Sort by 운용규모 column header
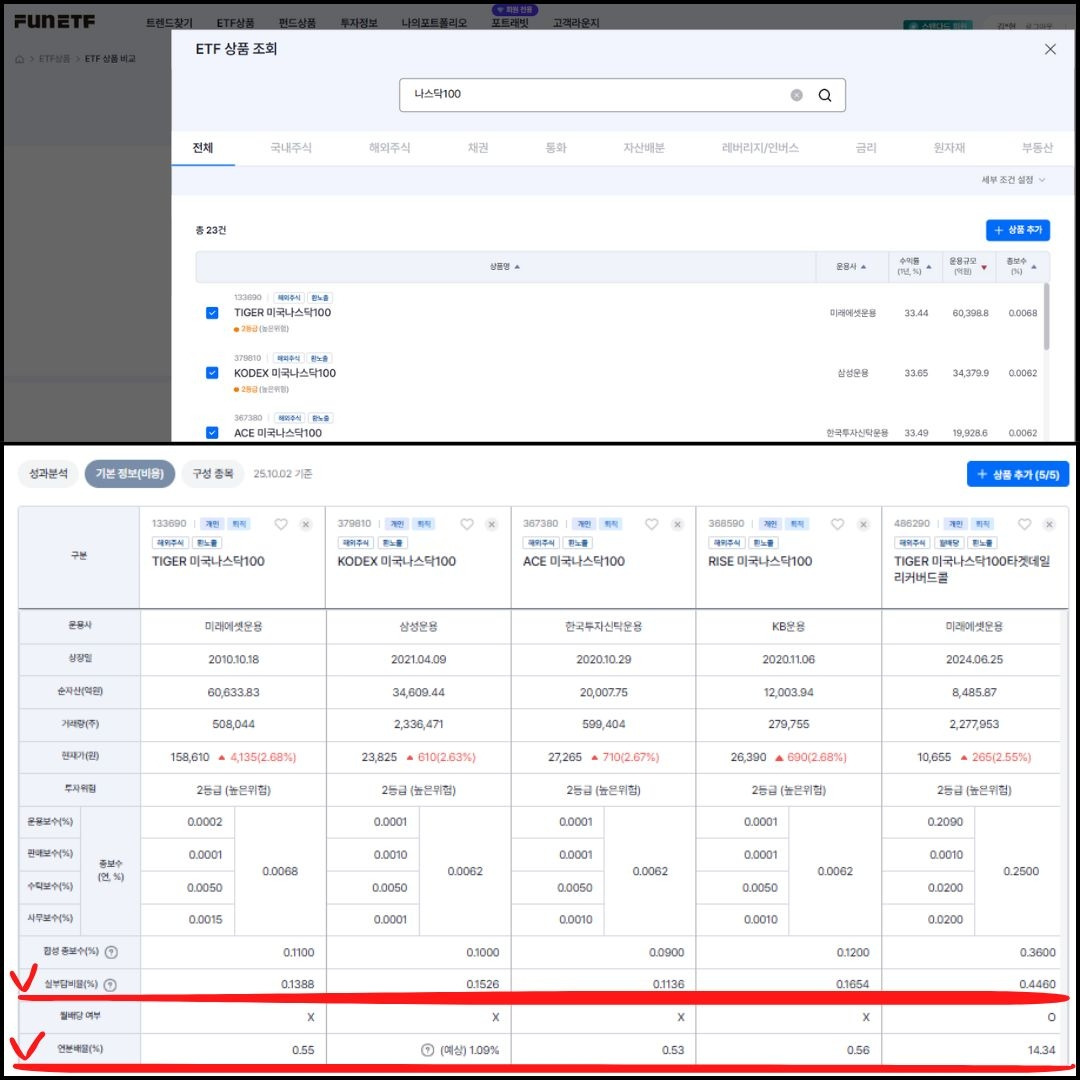Viewport: 1080px width, 1080px height. [968, 267]
